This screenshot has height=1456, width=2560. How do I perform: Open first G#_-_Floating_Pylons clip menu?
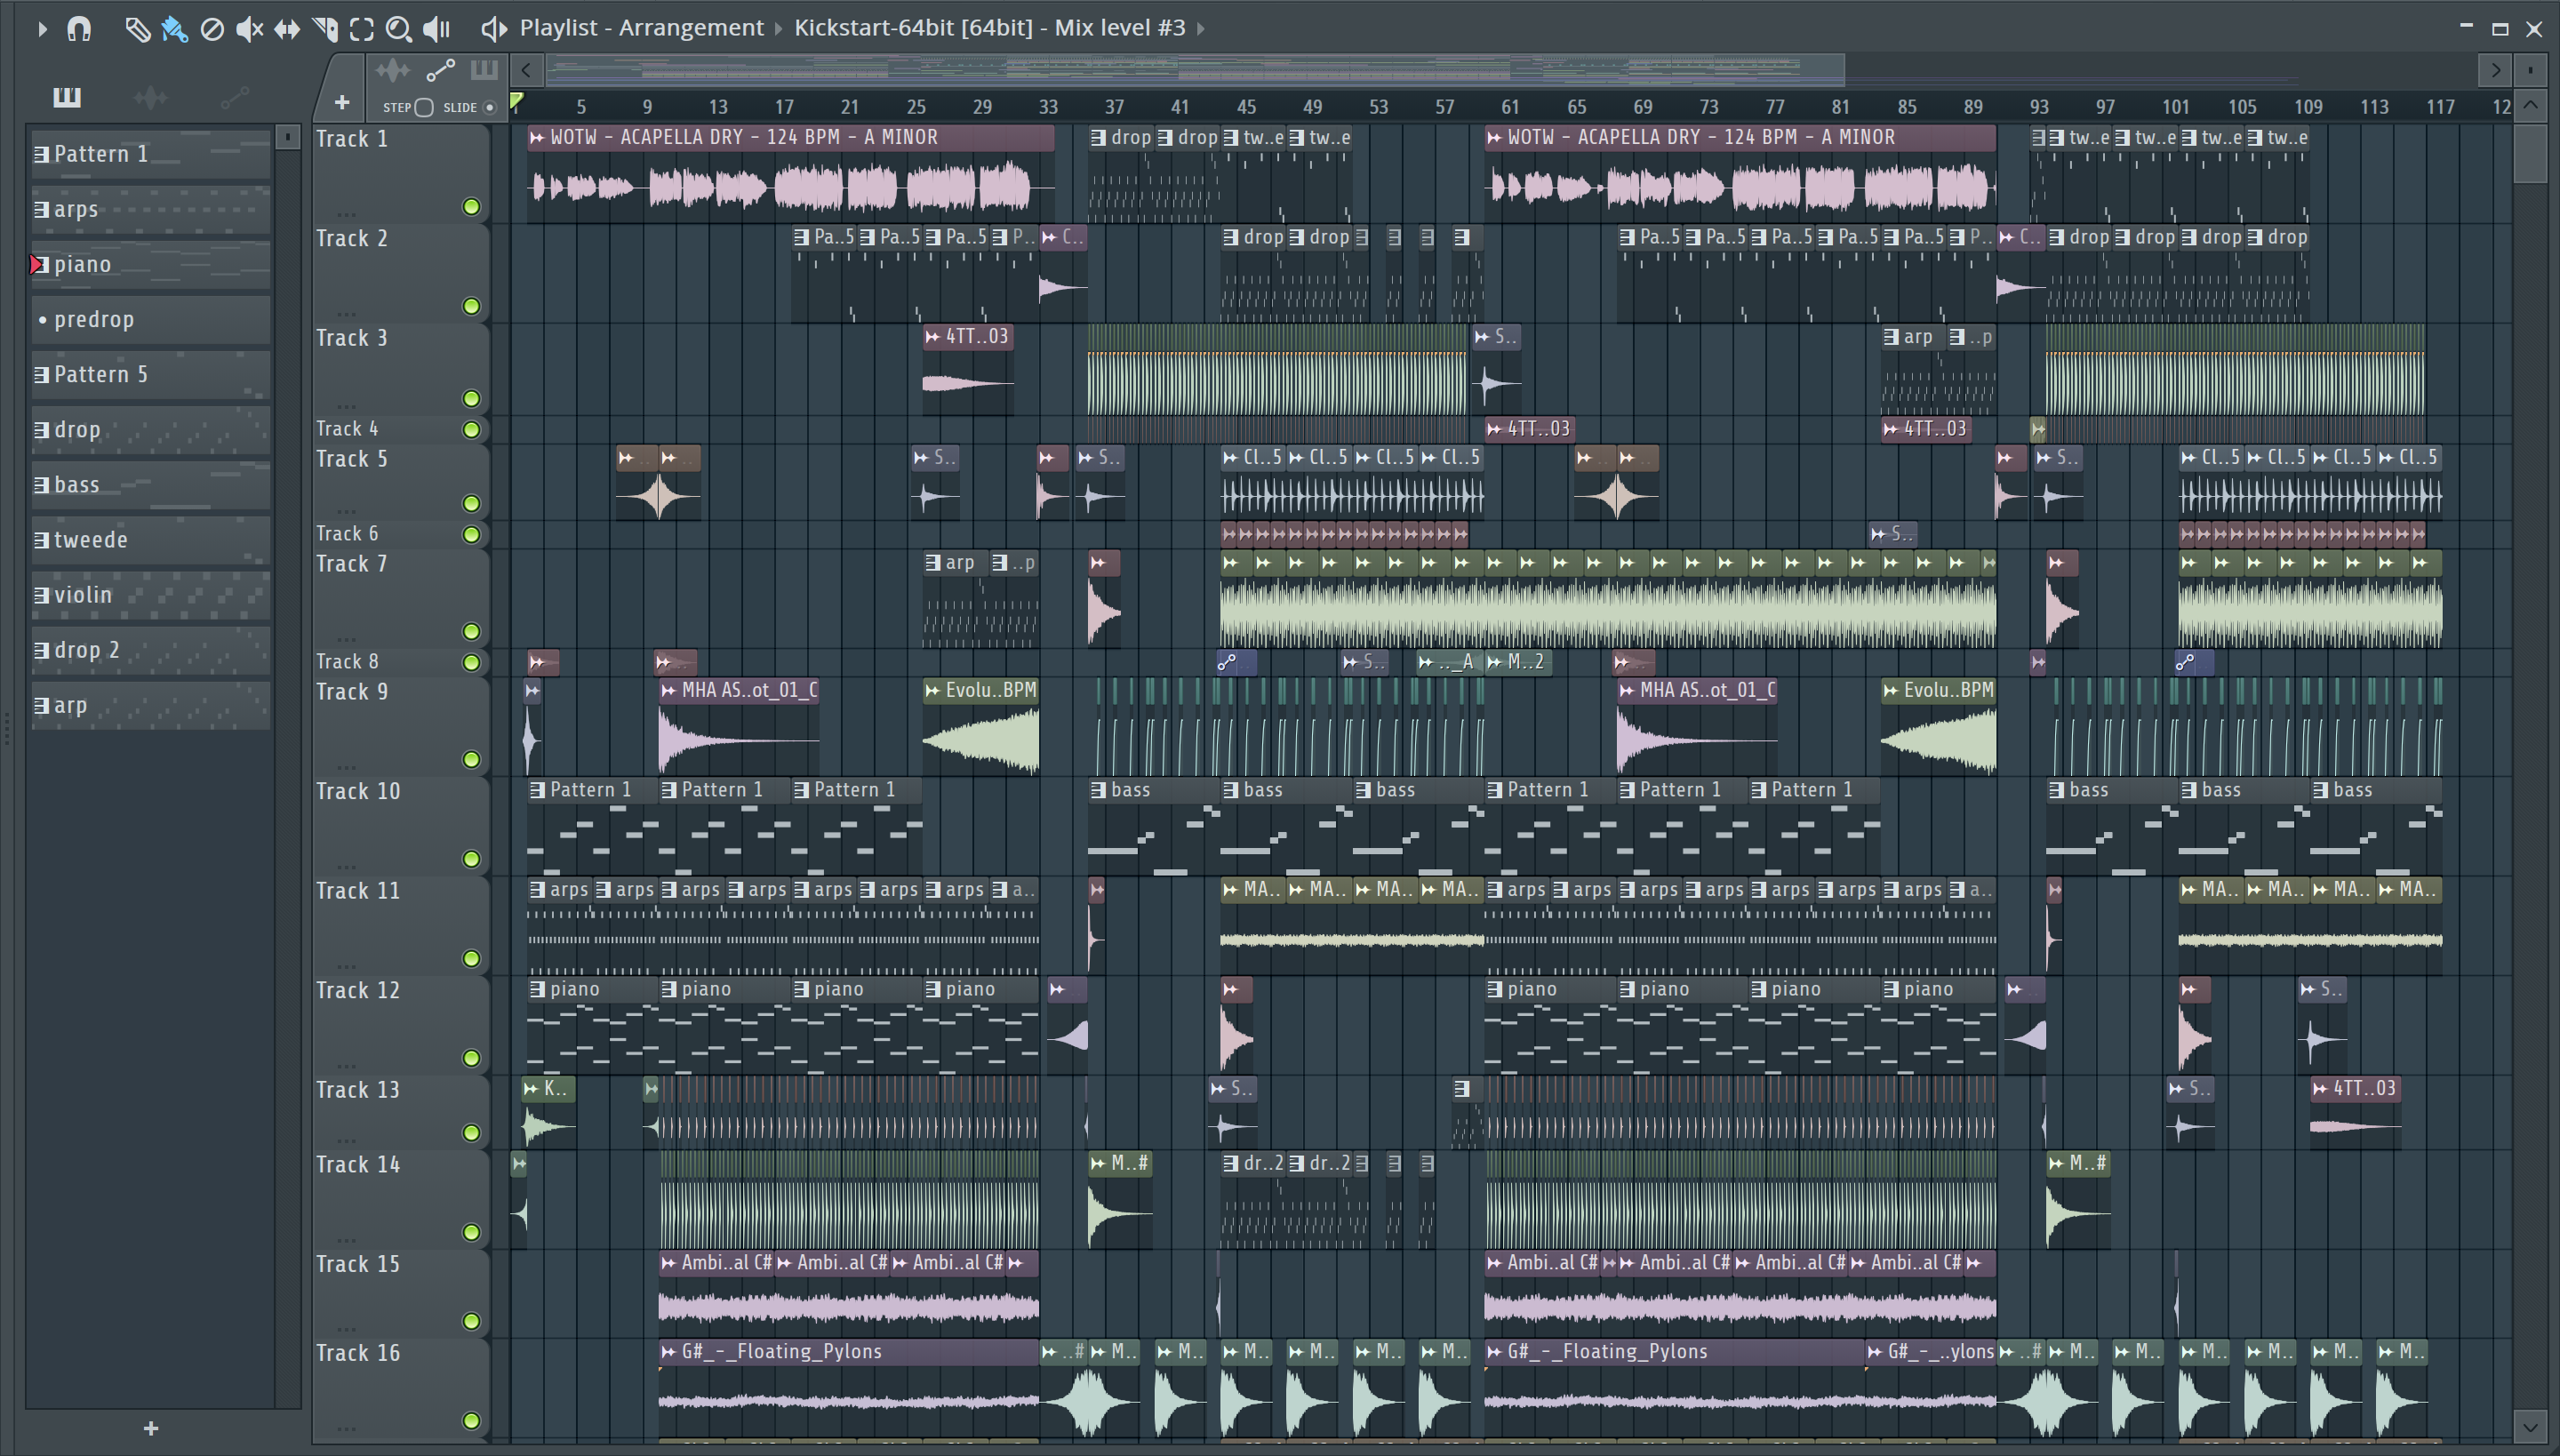coord(669,1352)
